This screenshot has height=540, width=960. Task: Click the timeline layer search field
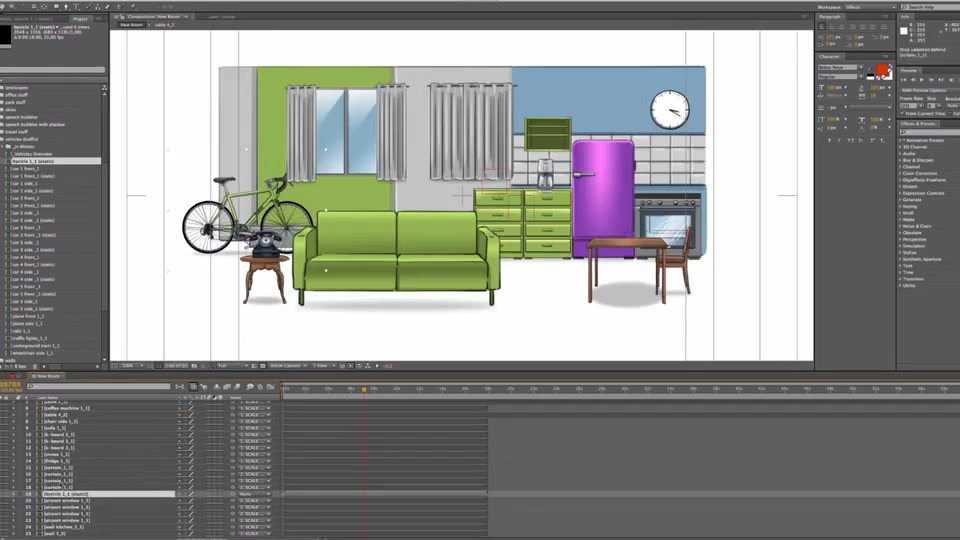click(98, 386)
